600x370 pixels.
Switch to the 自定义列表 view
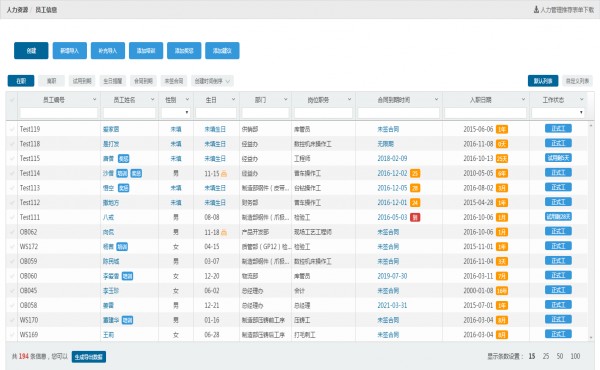coord(577,81)
